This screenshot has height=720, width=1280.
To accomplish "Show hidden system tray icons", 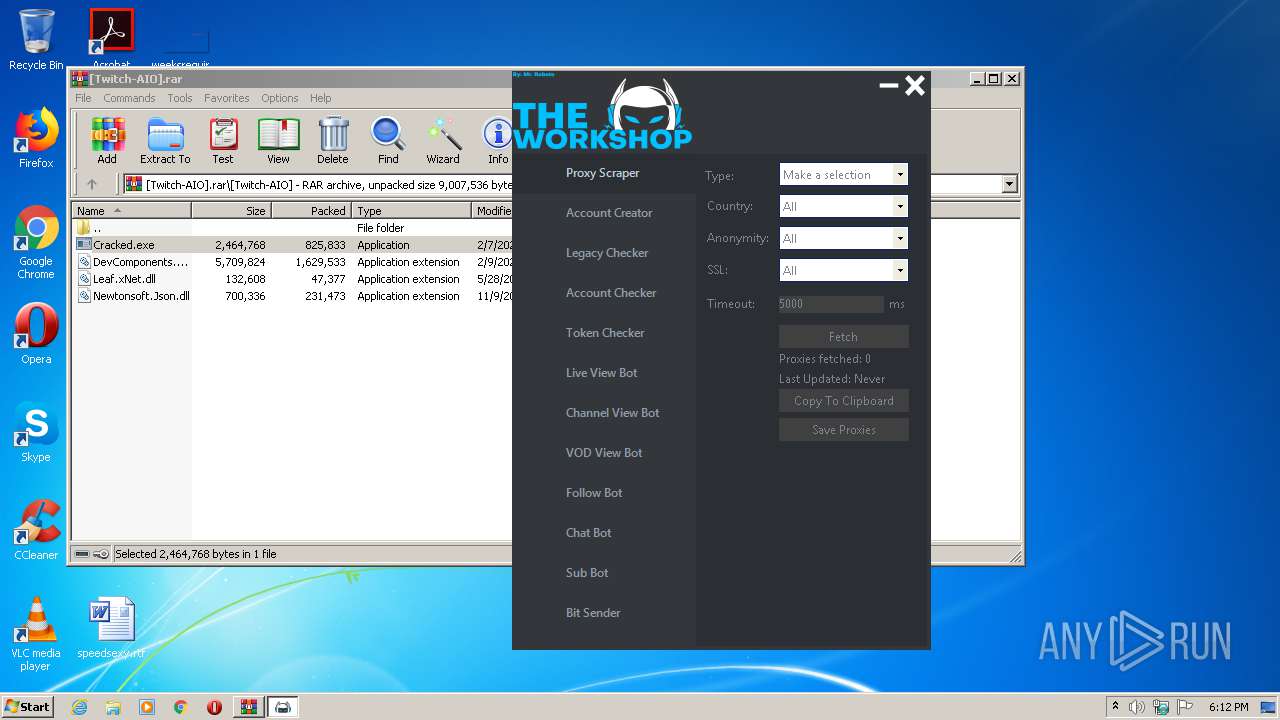I will 1115,707.
